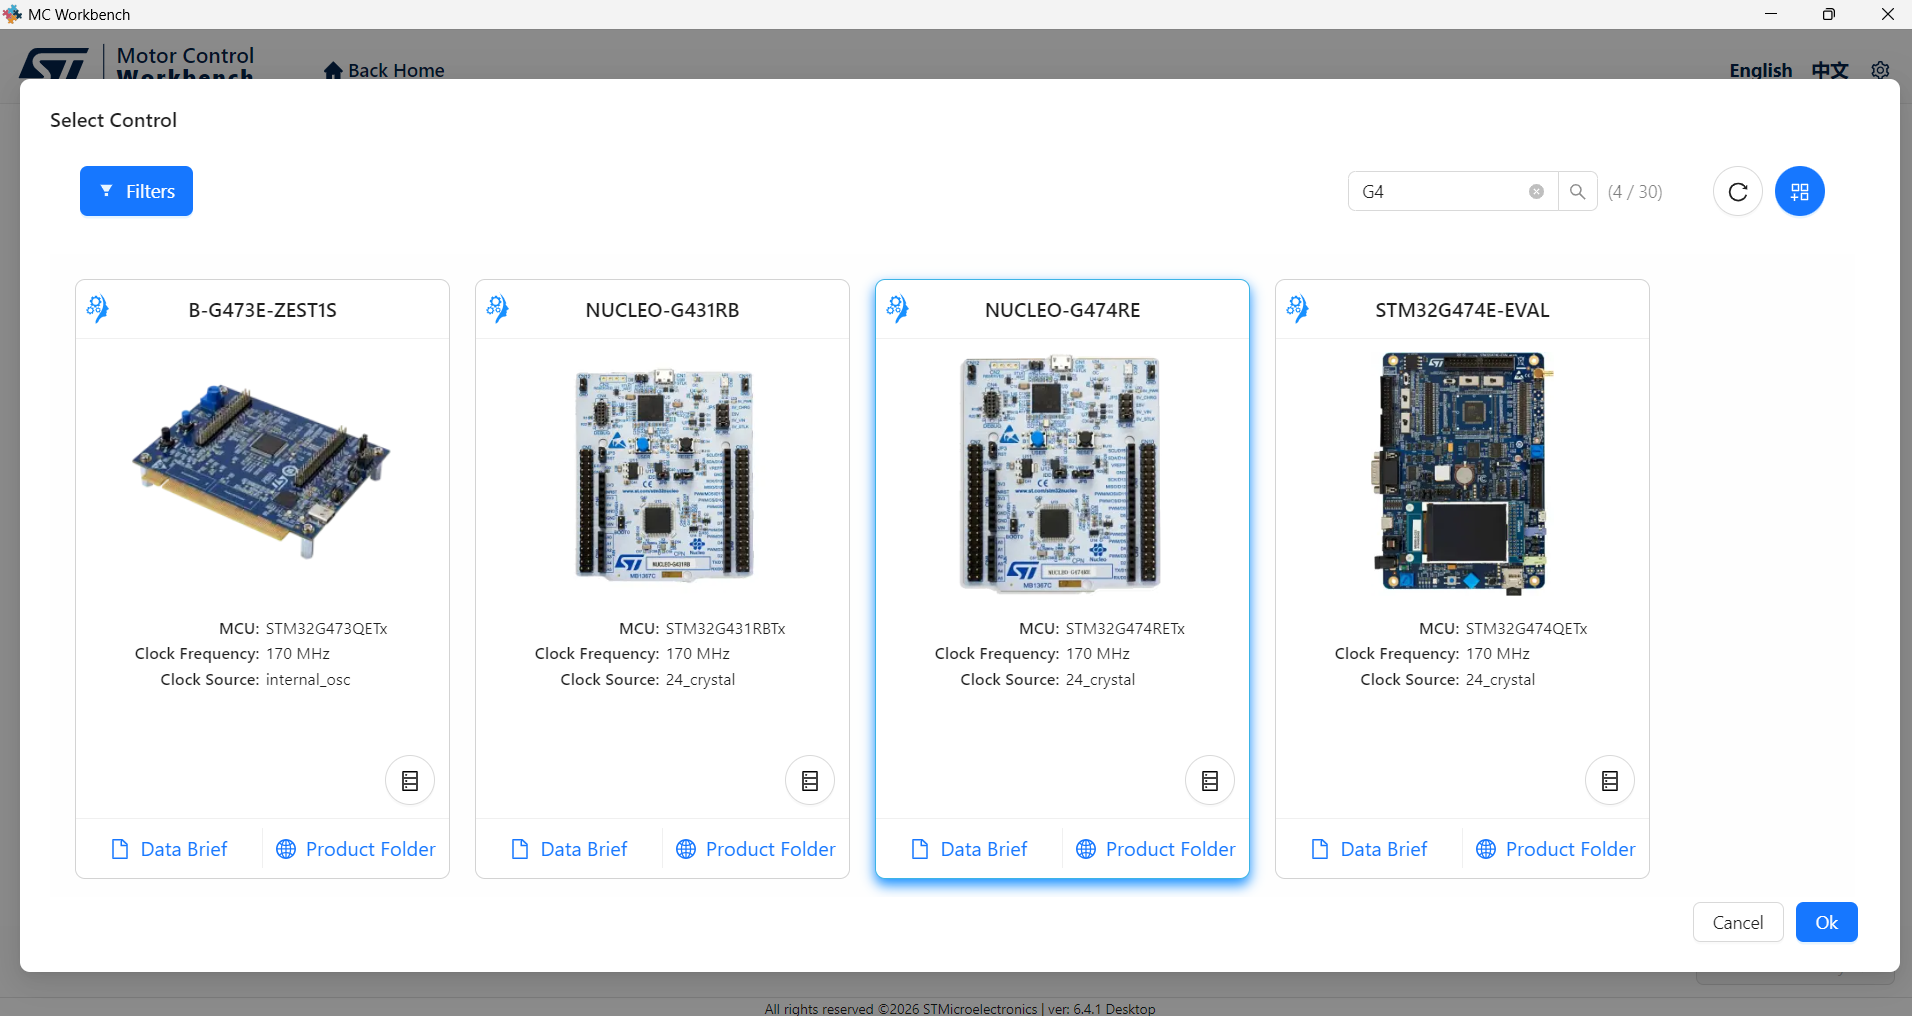
Task: Click the NUCLEO-G474RE card title
Action: (1063, 310)
